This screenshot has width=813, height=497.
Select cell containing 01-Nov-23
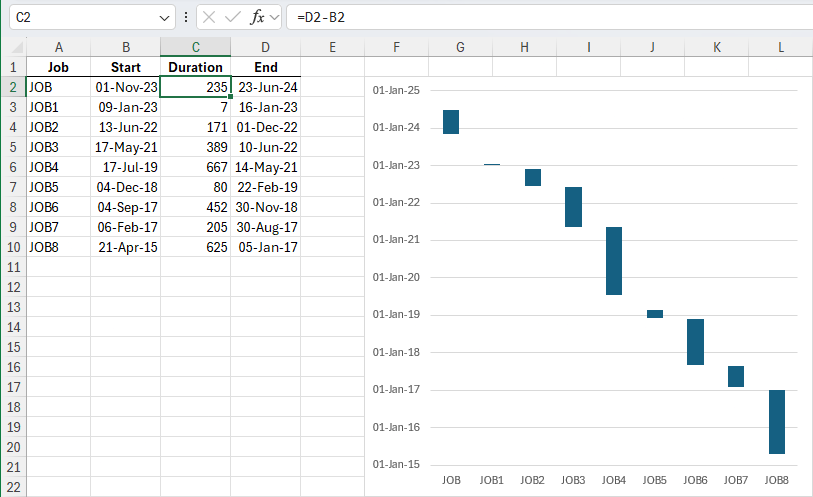click(125, 87)
